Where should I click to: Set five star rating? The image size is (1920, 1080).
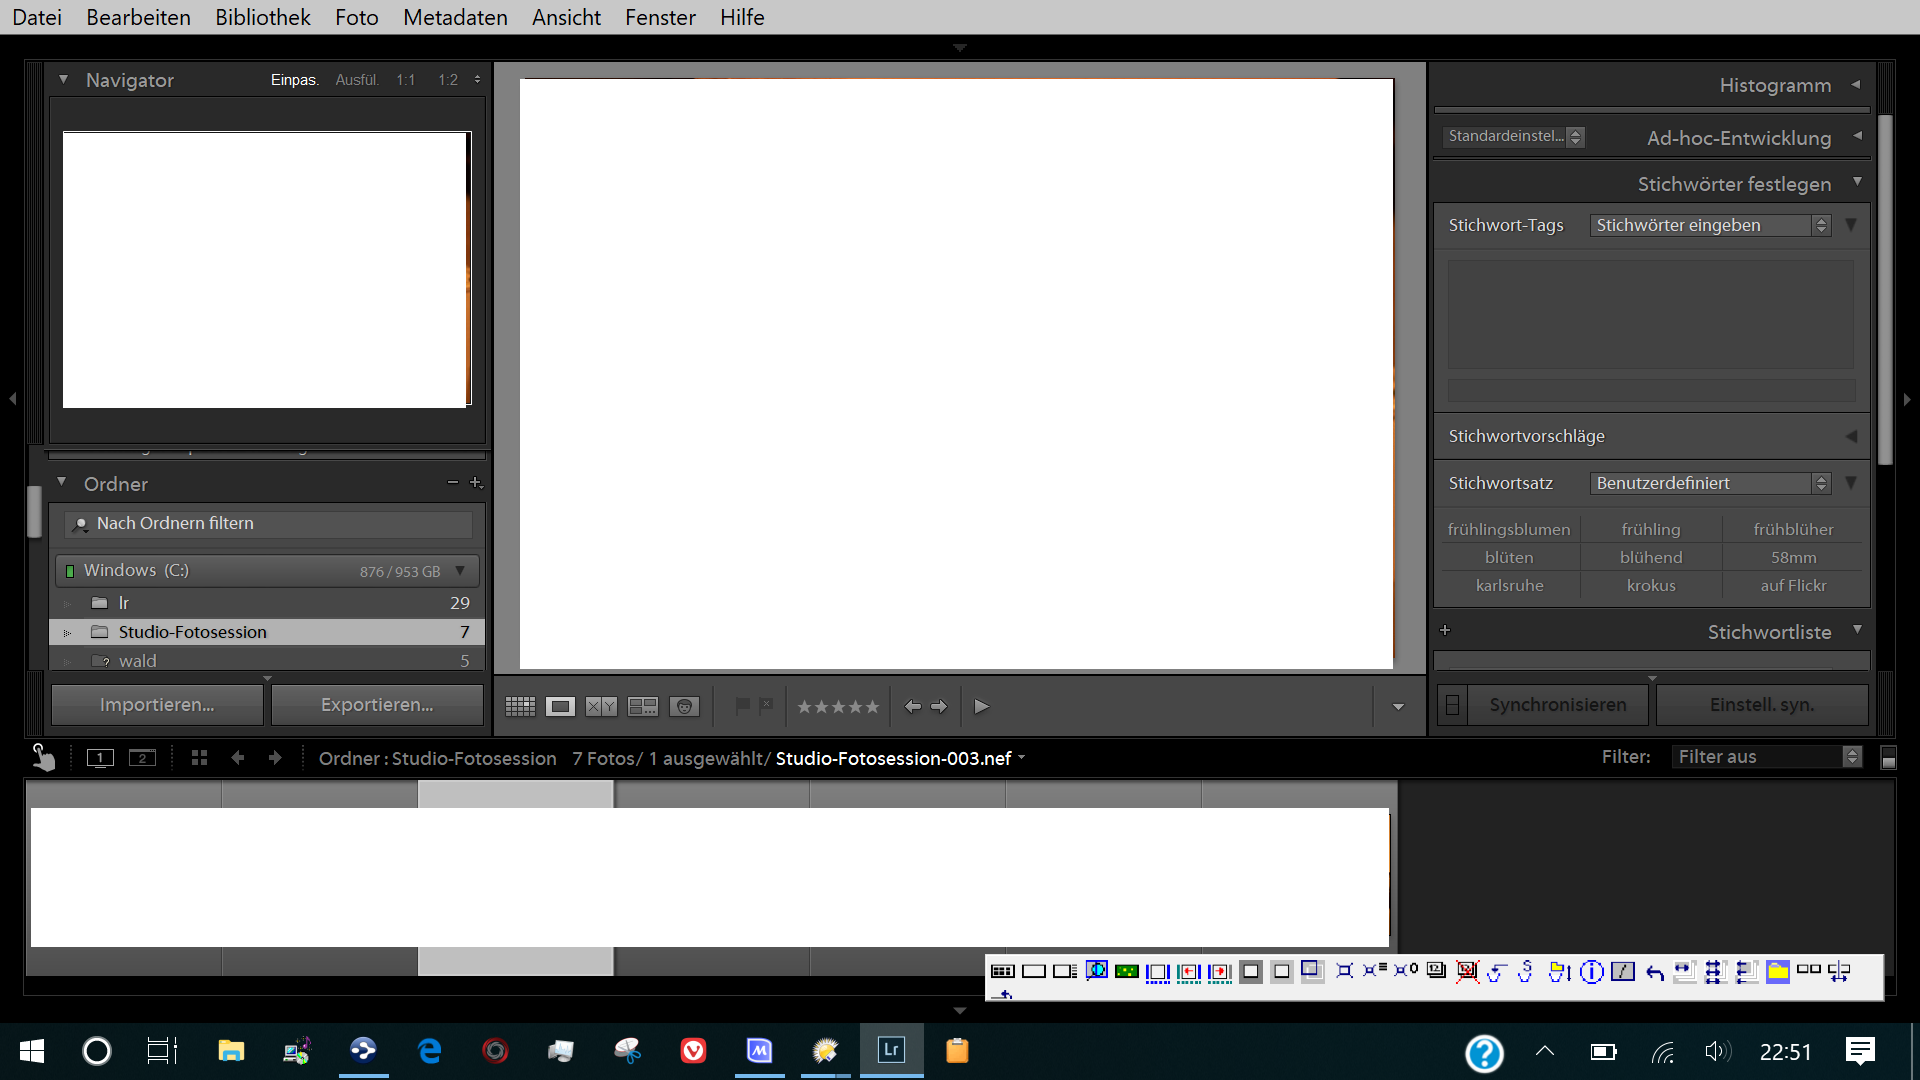point(872,706)
